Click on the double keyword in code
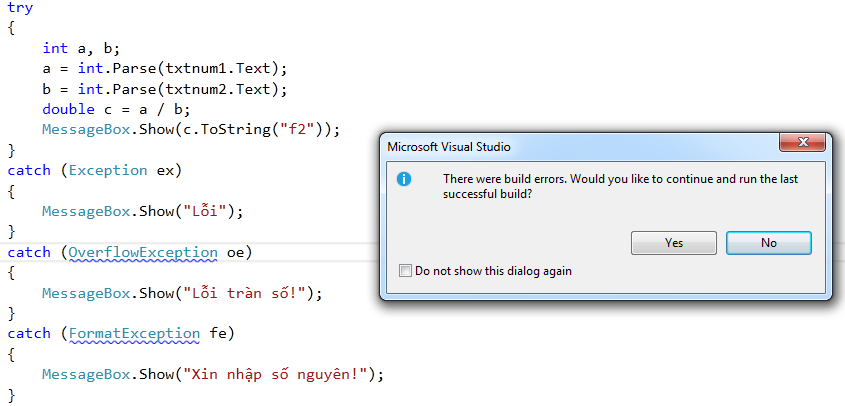Image resolution: width=845 pixels, height=406 pixels. [x=68, y=109]
